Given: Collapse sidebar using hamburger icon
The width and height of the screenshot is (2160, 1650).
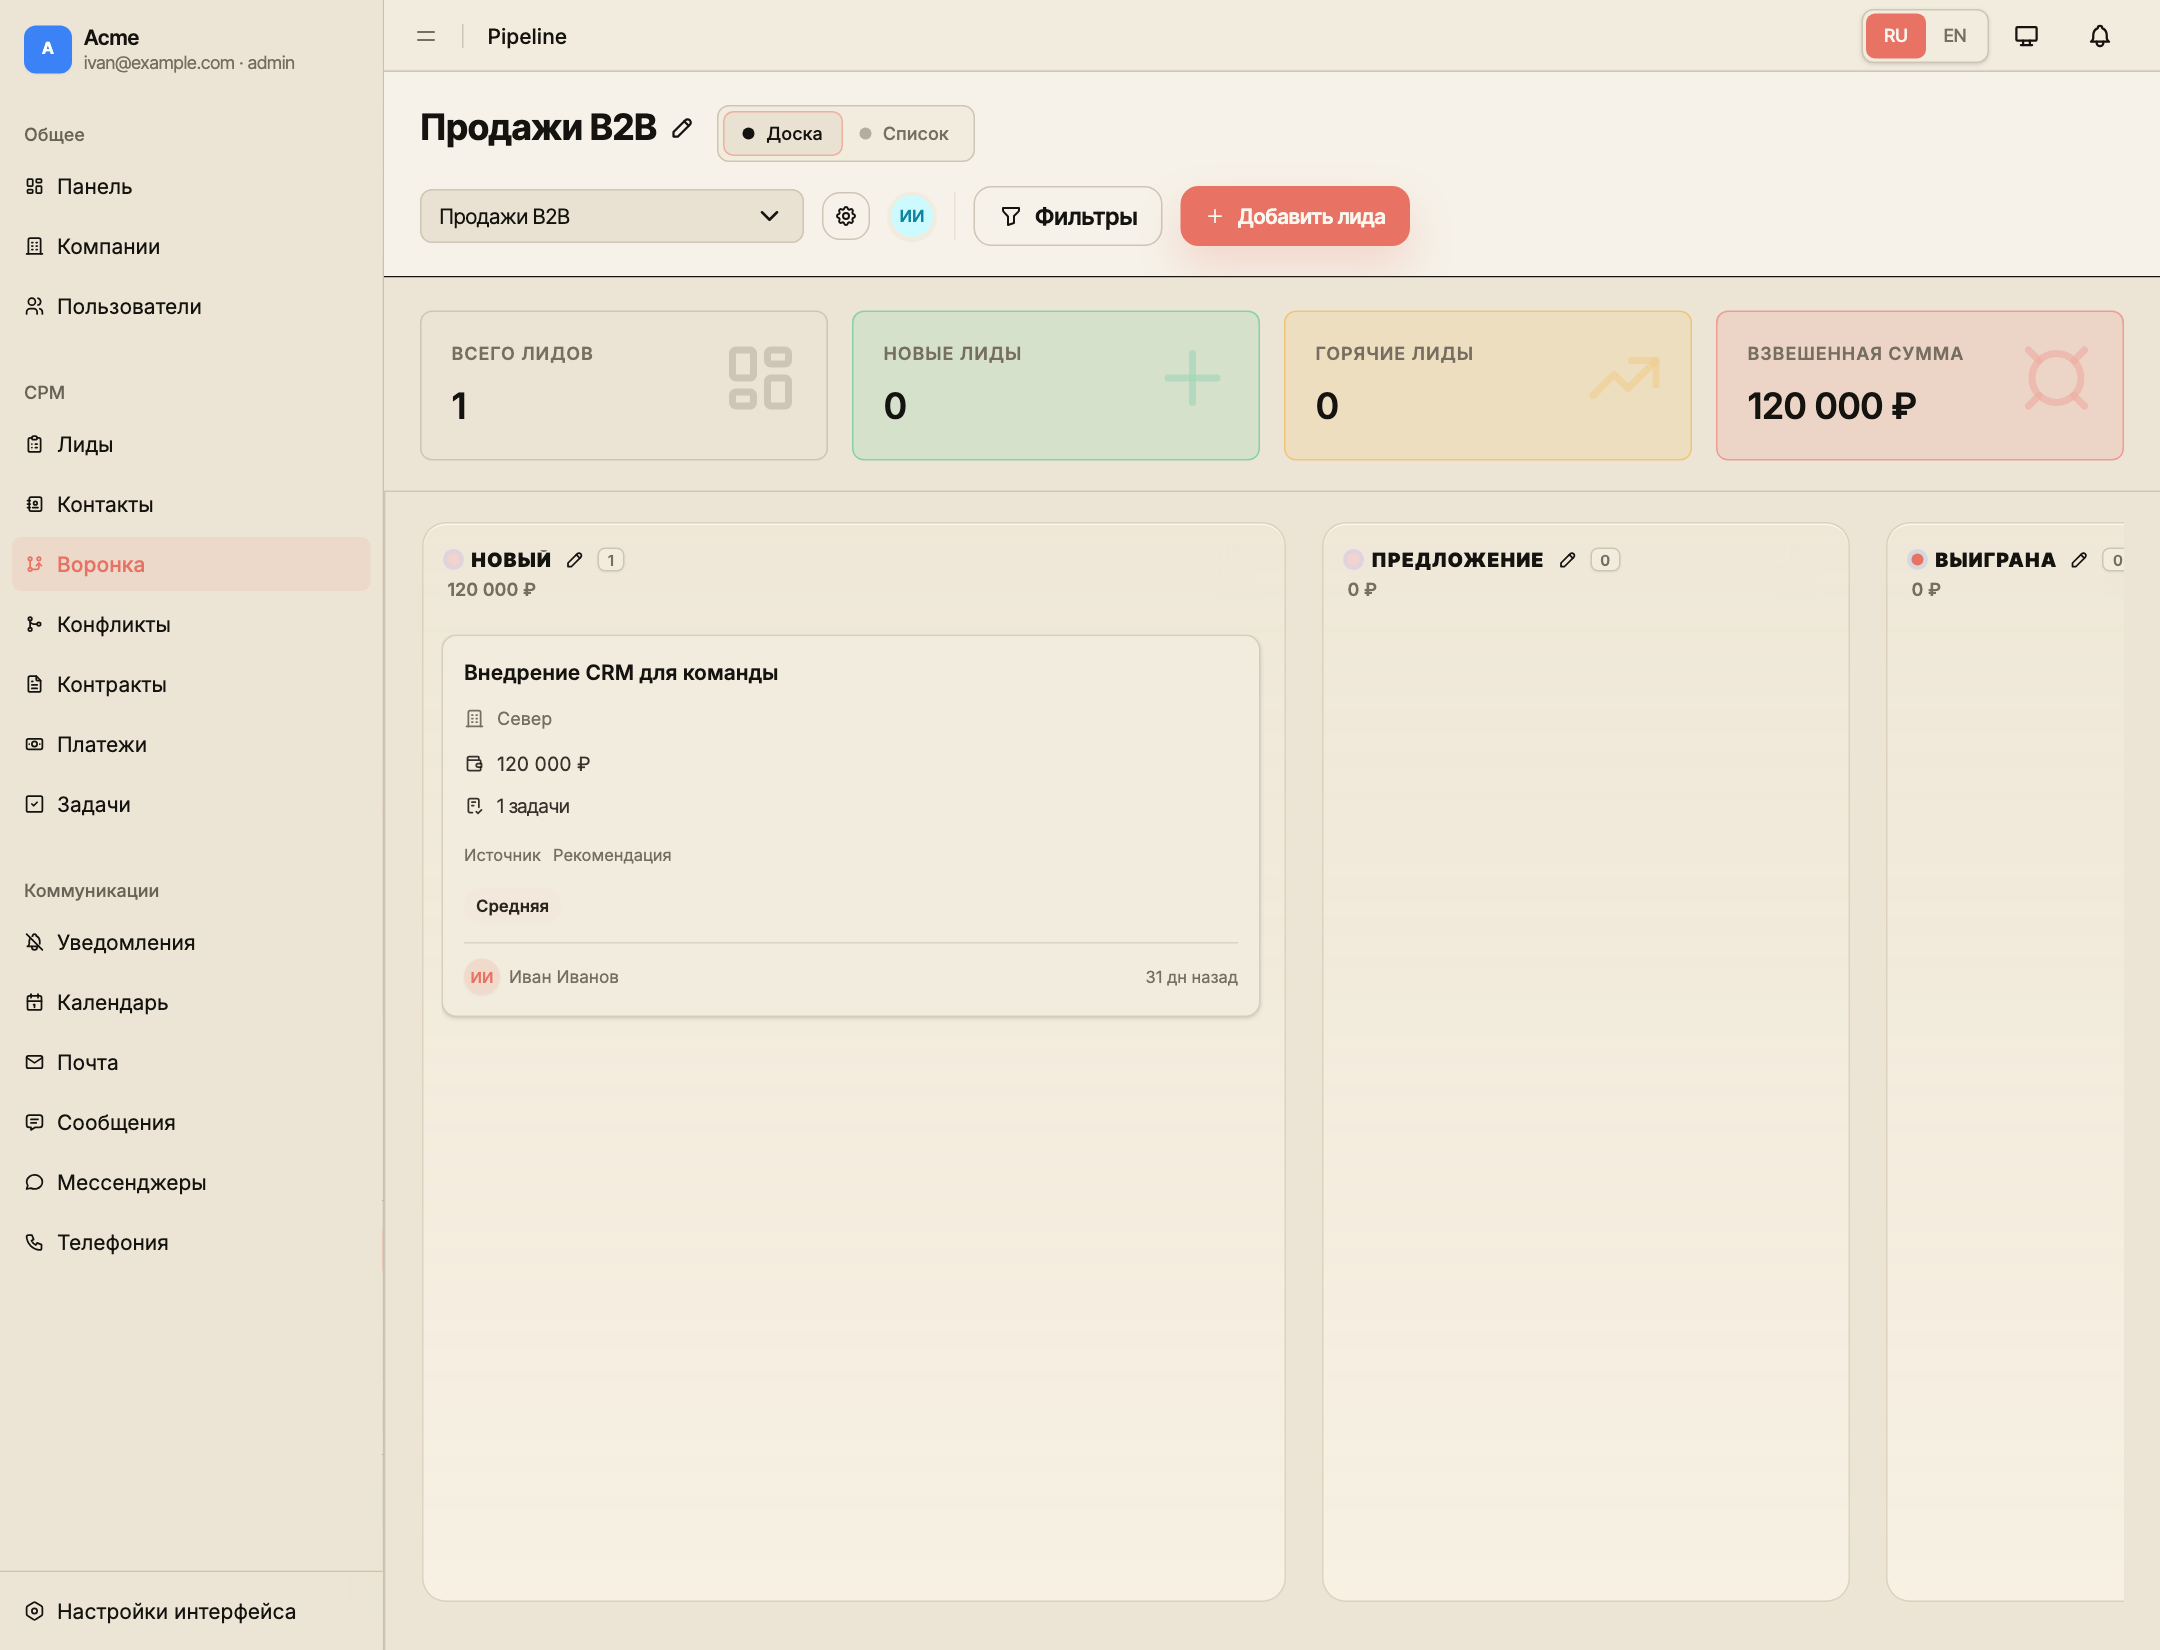Looking at the screenshot, I should click(426, 36).
